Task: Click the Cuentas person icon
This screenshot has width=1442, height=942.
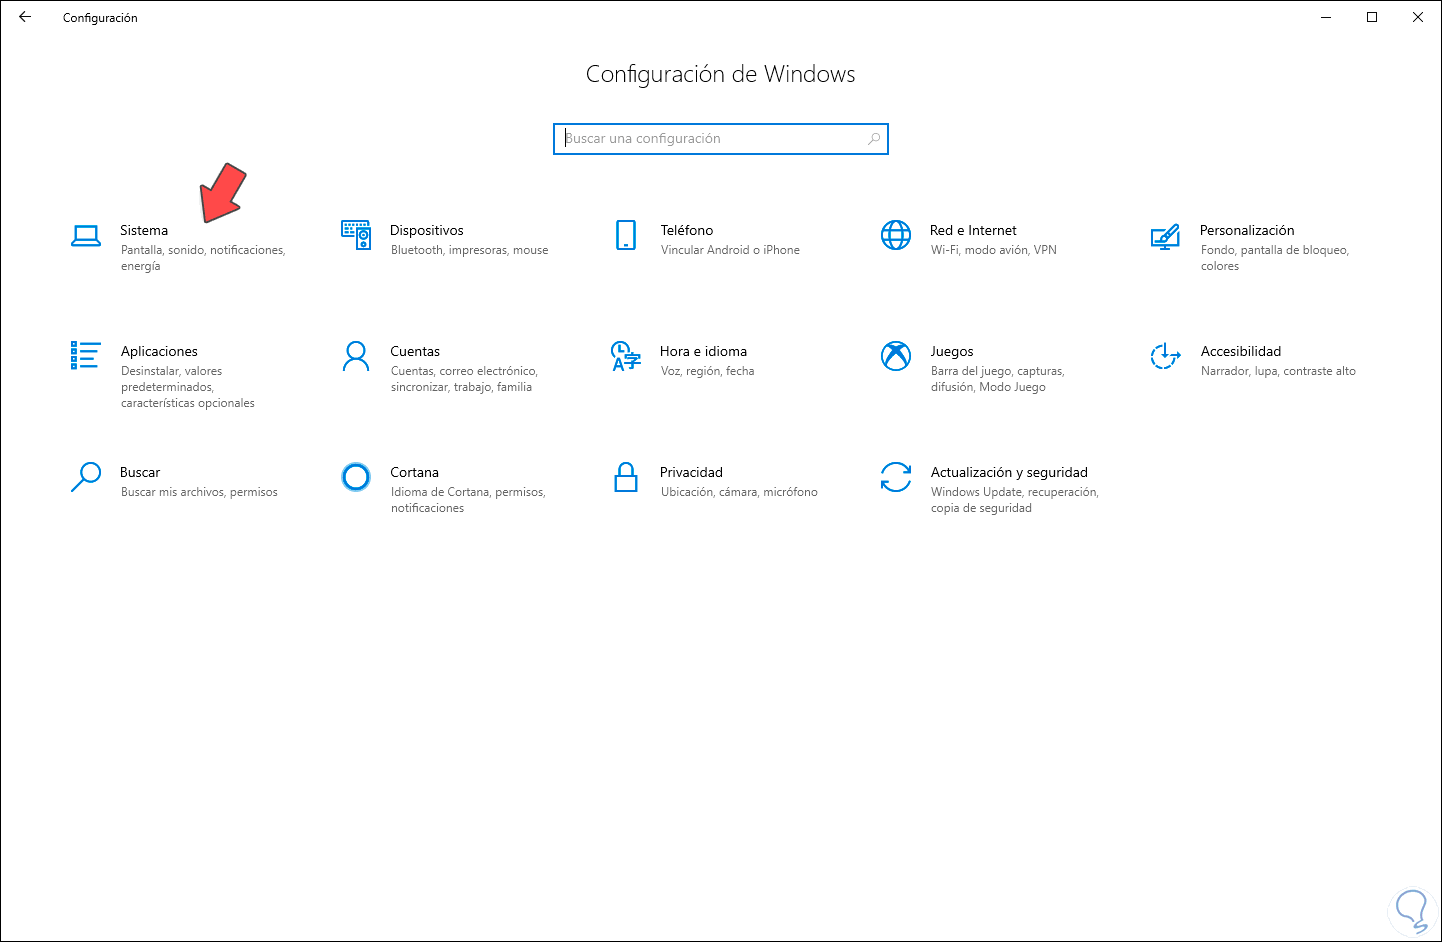Action: click(x=356, y=356)
